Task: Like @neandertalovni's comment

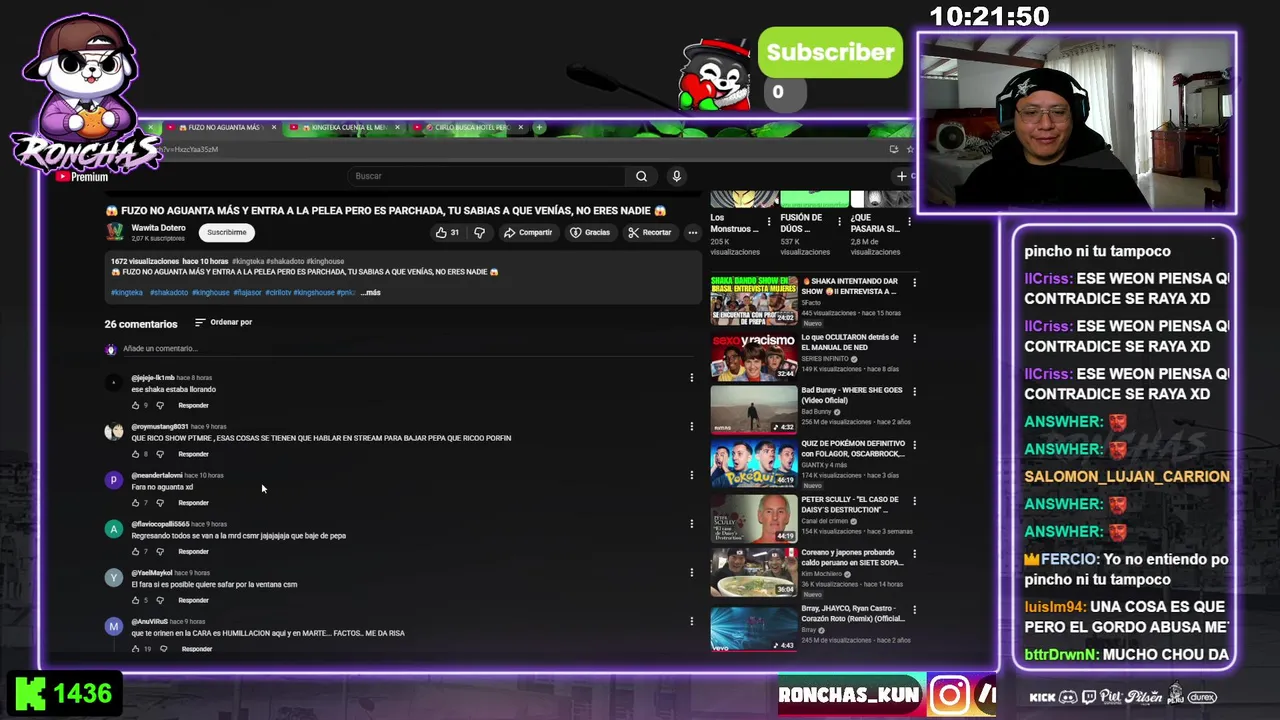Action: pos(135,502)
